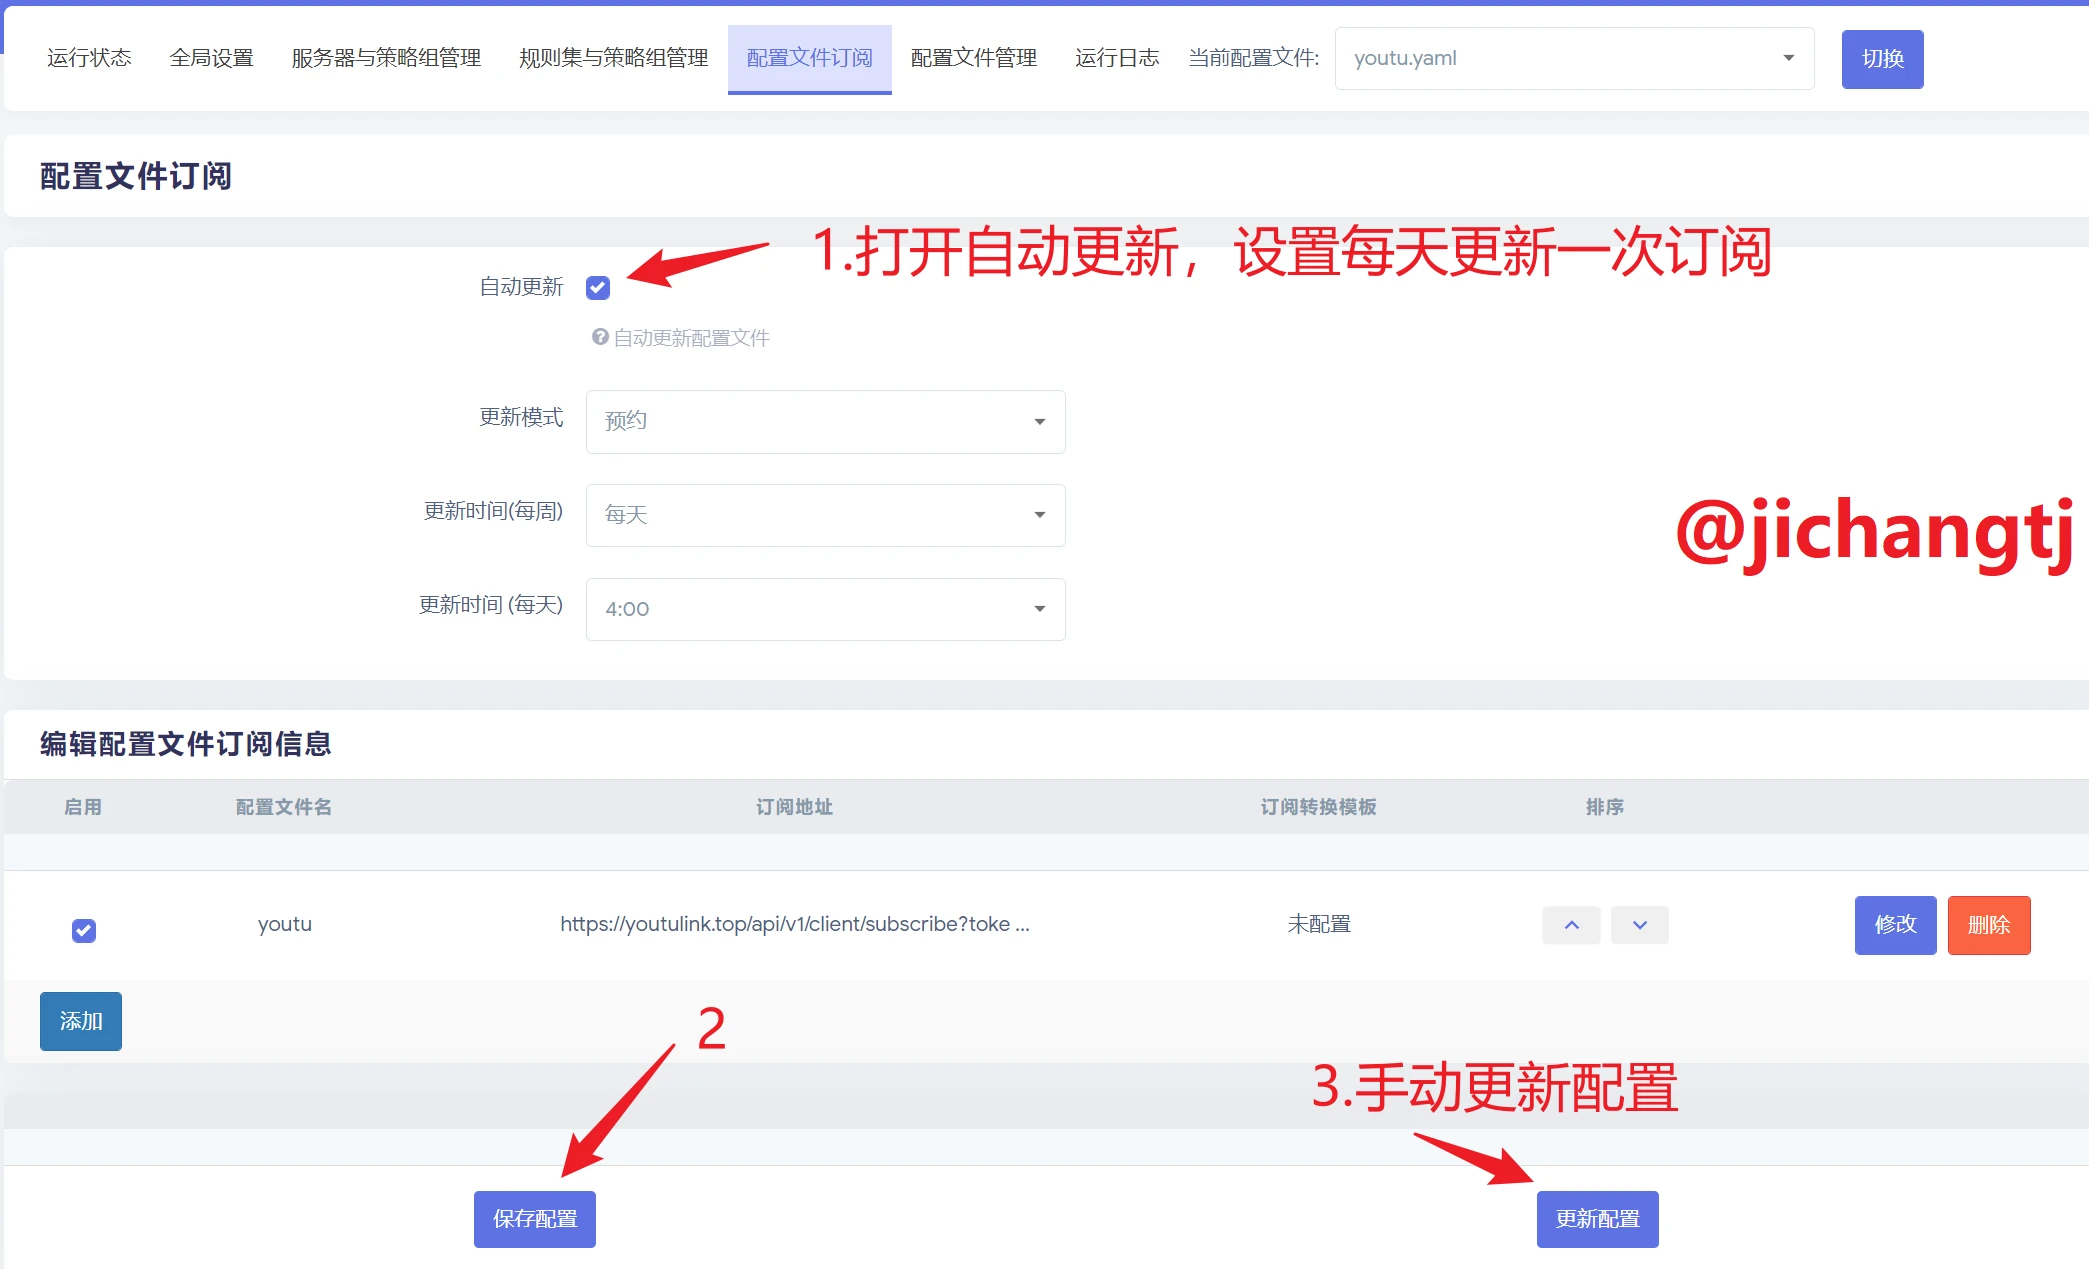Click the 未配置 template cell
Image resolution: width=2089 pixels, height=1269 pixels.
point(1318,924)
